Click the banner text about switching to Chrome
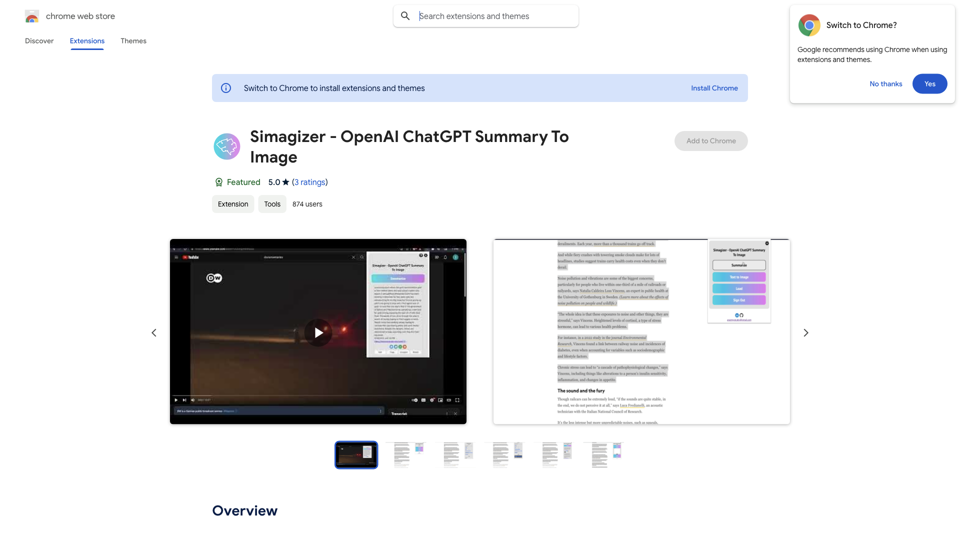Image resolution: width=960 pixels, height=540 pixels. click(334, 88)
